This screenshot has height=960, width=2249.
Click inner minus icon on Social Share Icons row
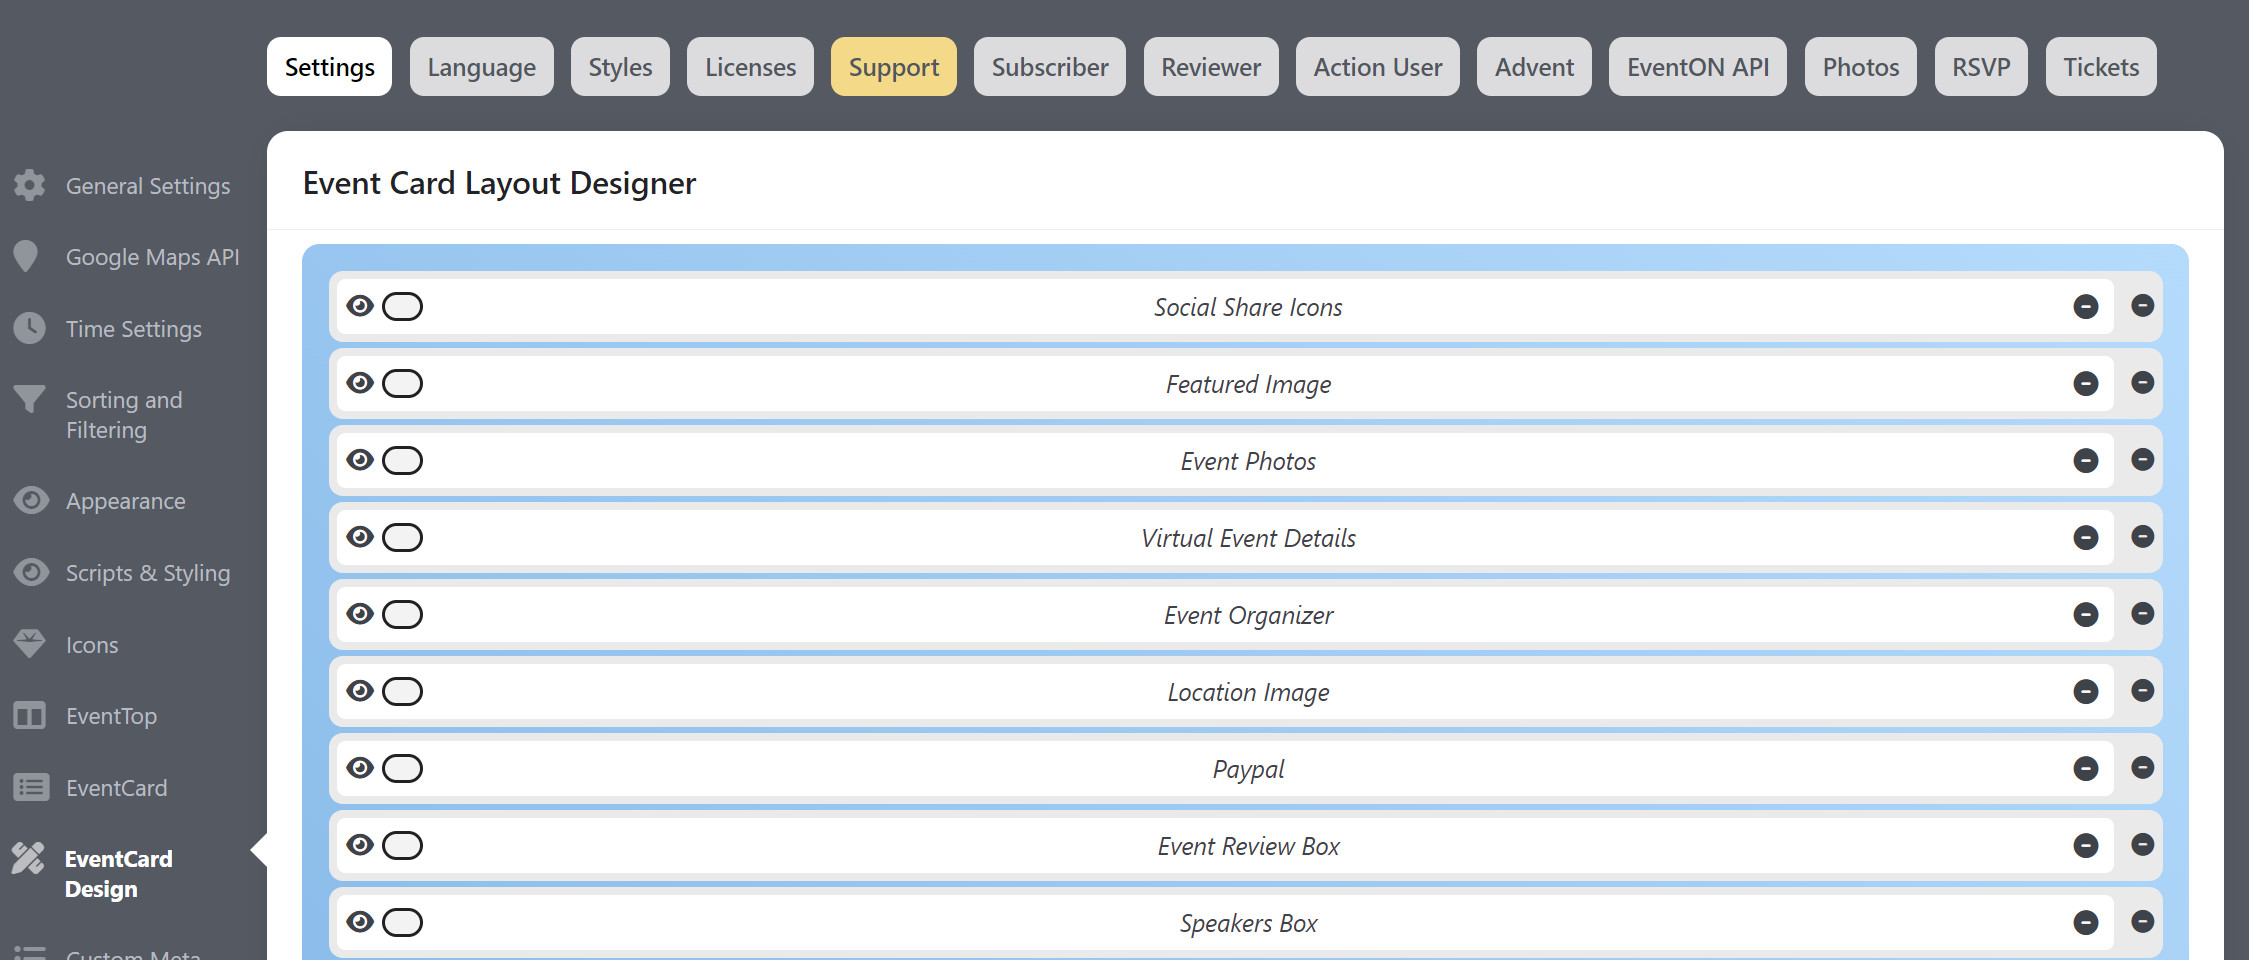(2086, 306)
